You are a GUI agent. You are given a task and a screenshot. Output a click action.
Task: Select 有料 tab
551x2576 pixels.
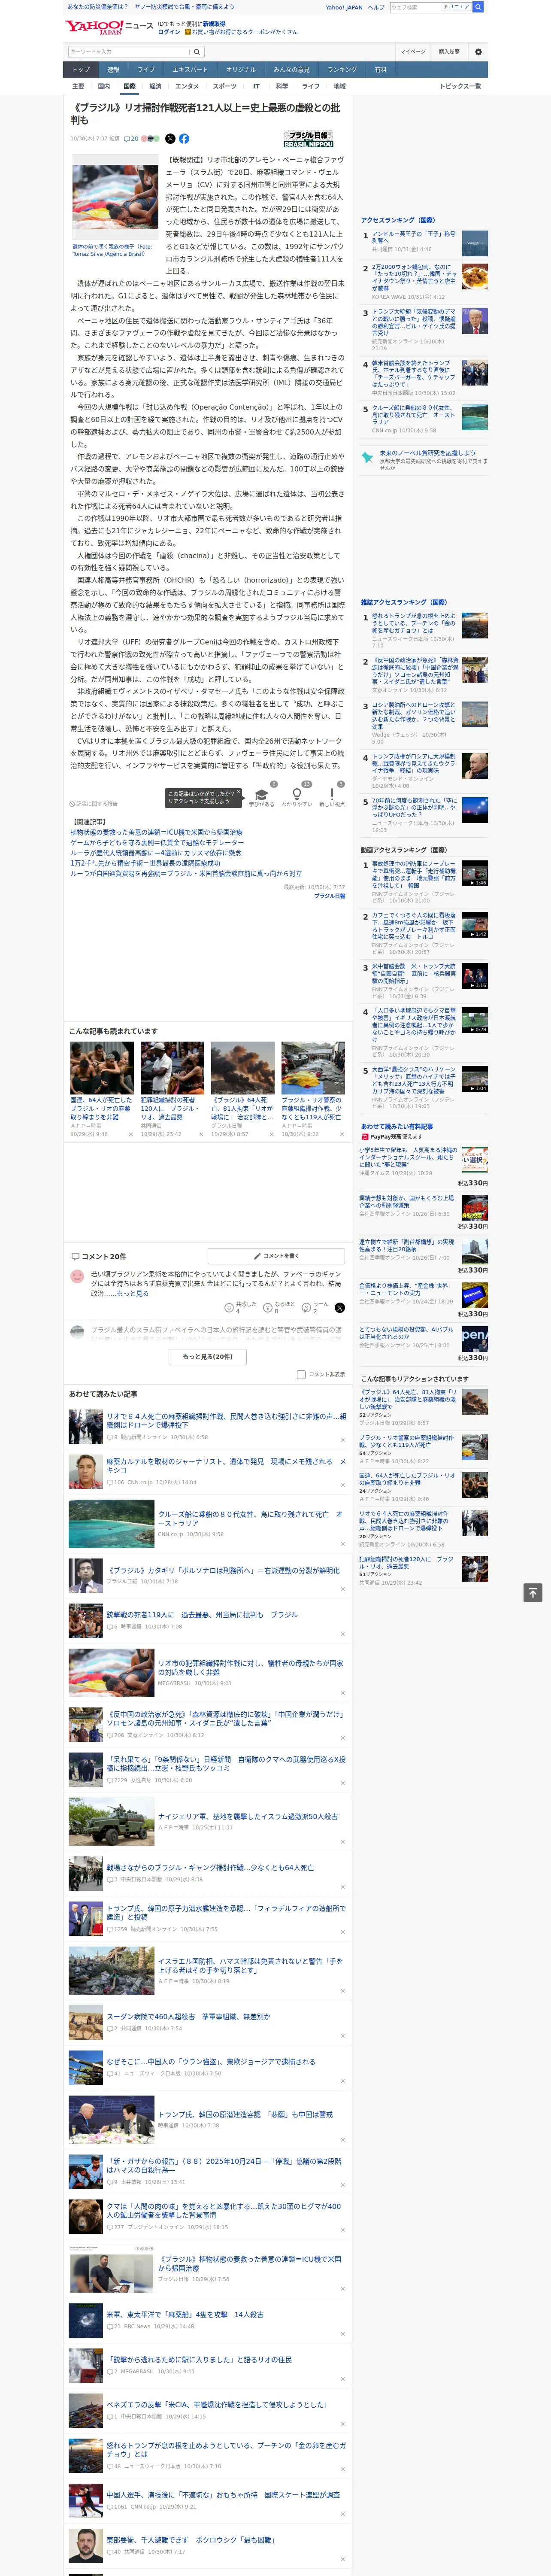click(380, 70)
